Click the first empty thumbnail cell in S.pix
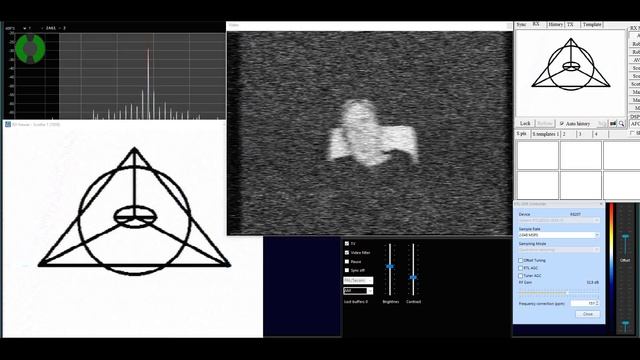This screenshot has width=640, height=360. 538,155
